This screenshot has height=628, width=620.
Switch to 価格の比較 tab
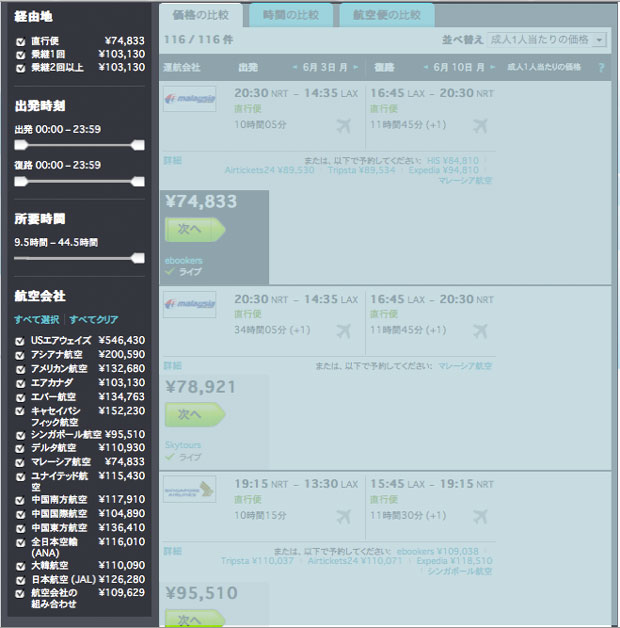click(x=201, y=15)
